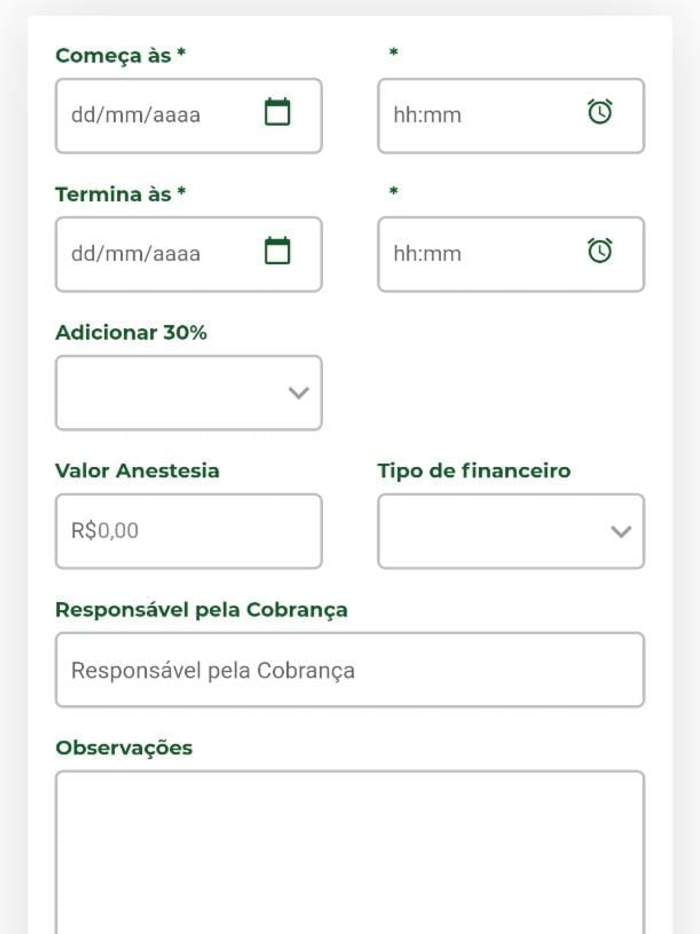This screenshot has width=700, height=934.
Task: Click inside the Observações text area
Action: (350, 852)
